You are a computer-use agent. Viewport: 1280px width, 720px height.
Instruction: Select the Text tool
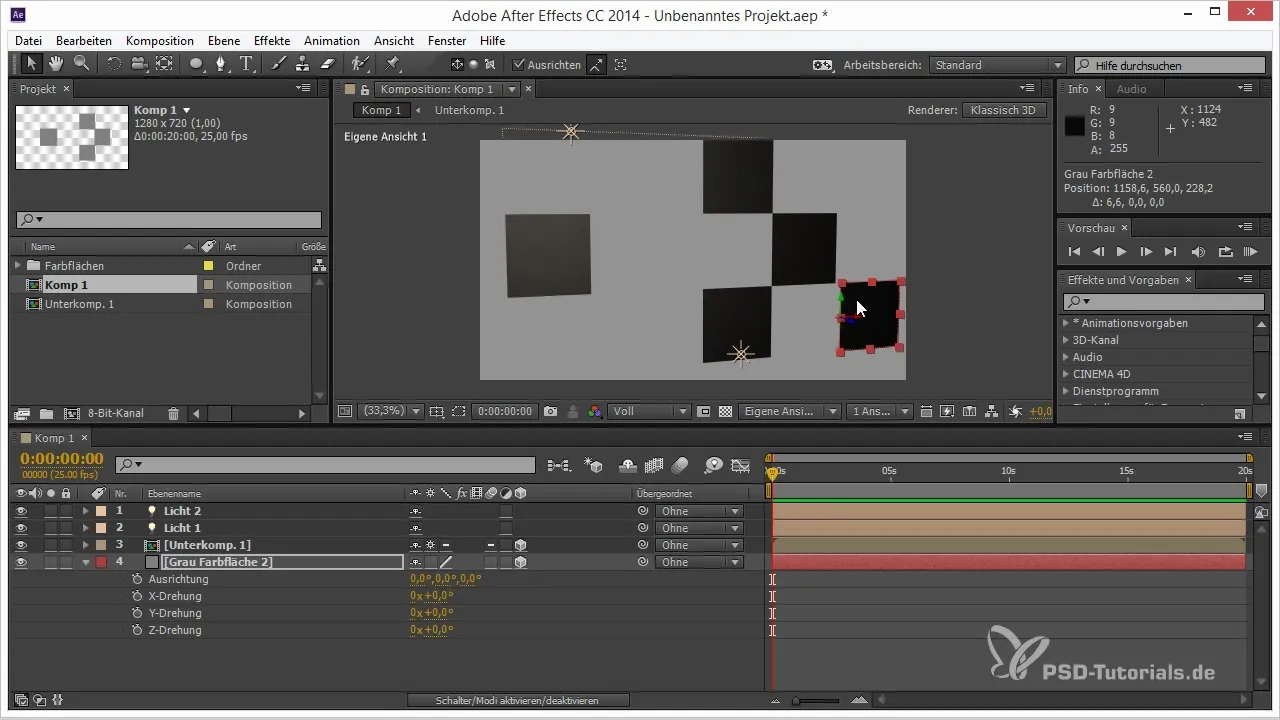[246, 64]
